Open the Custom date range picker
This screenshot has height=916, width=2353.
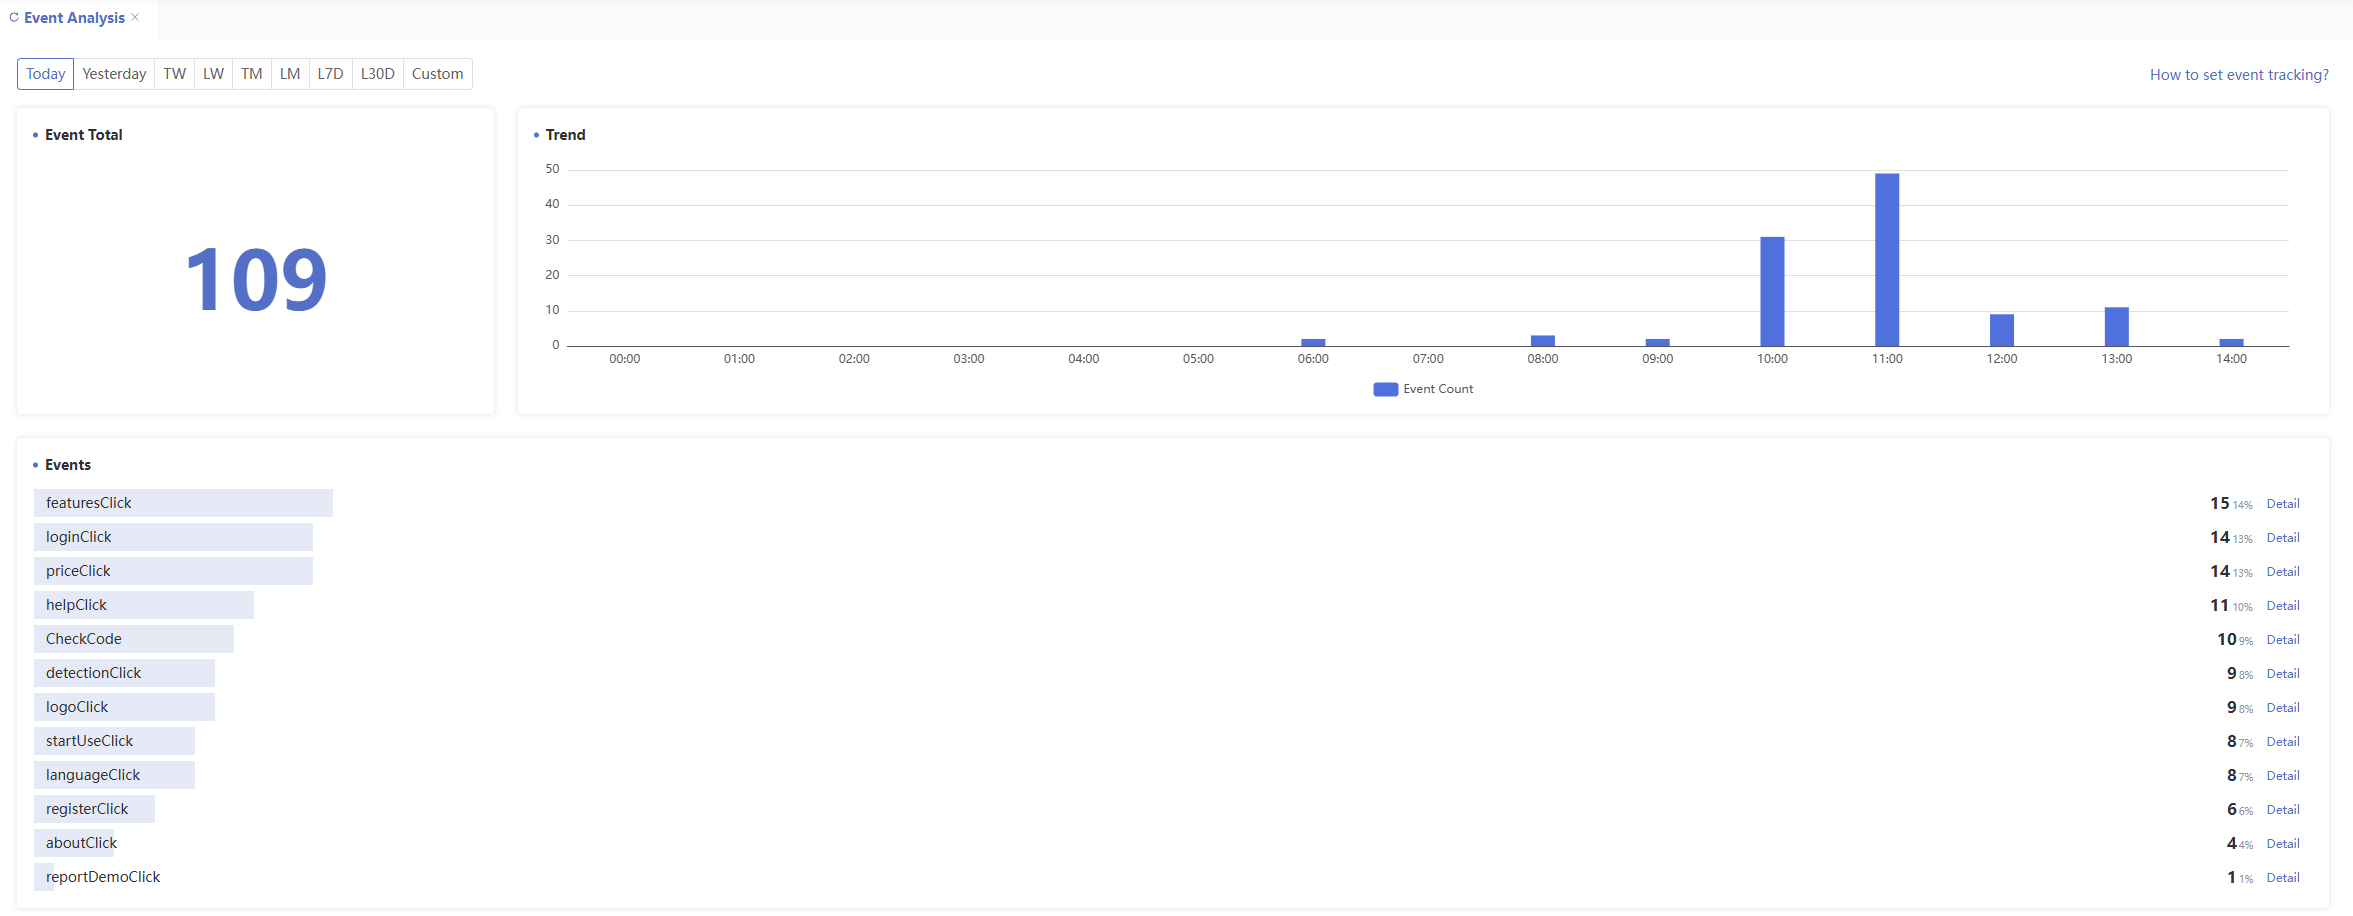[x=437, y=74]
